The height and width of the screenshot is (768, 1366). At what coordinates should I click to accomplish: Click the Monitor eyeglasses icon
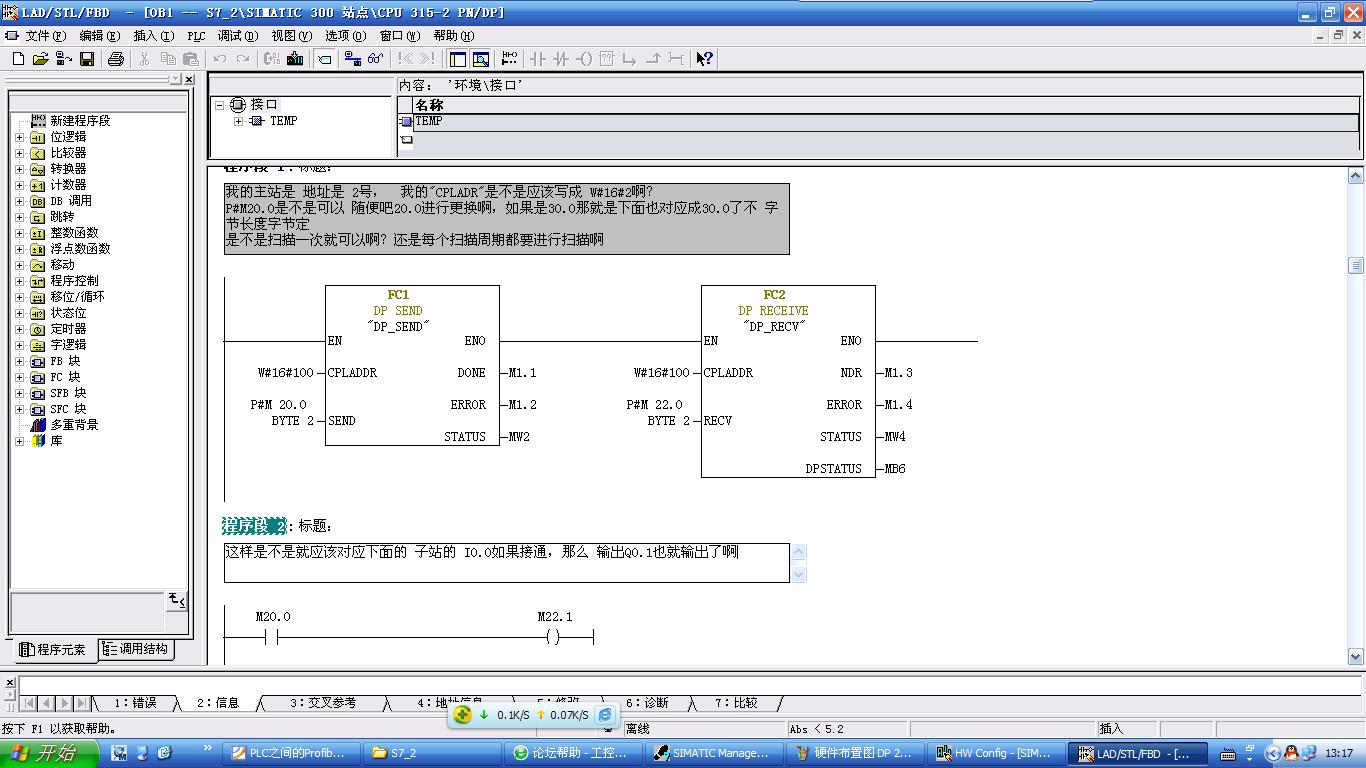[376, 59]
